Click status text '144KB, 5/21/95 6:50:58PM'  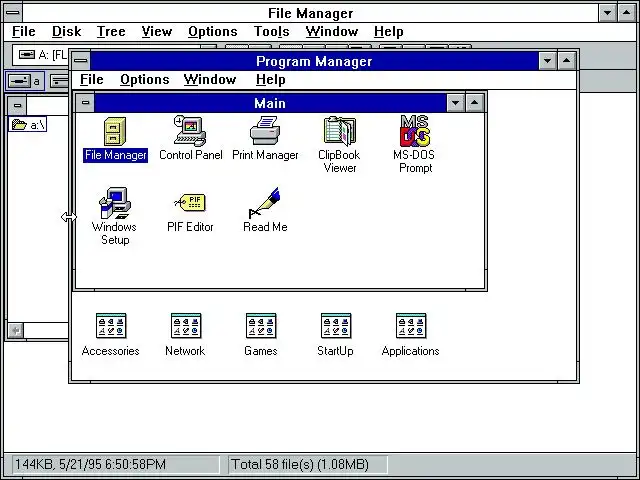point(90,464)
